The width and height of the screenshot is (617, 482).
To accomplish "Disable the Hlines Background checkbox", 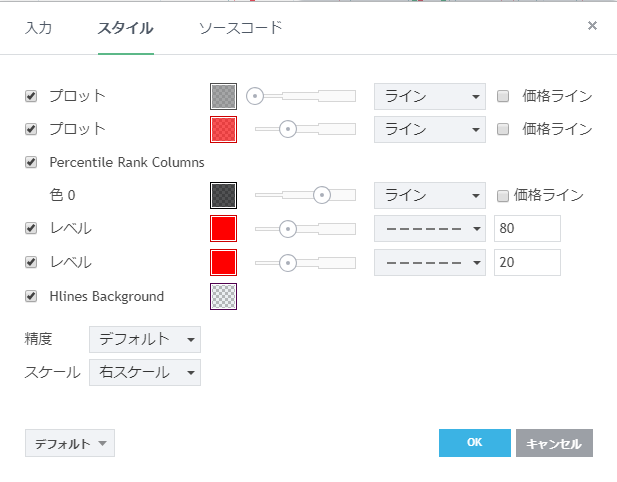I will point(31,296).
